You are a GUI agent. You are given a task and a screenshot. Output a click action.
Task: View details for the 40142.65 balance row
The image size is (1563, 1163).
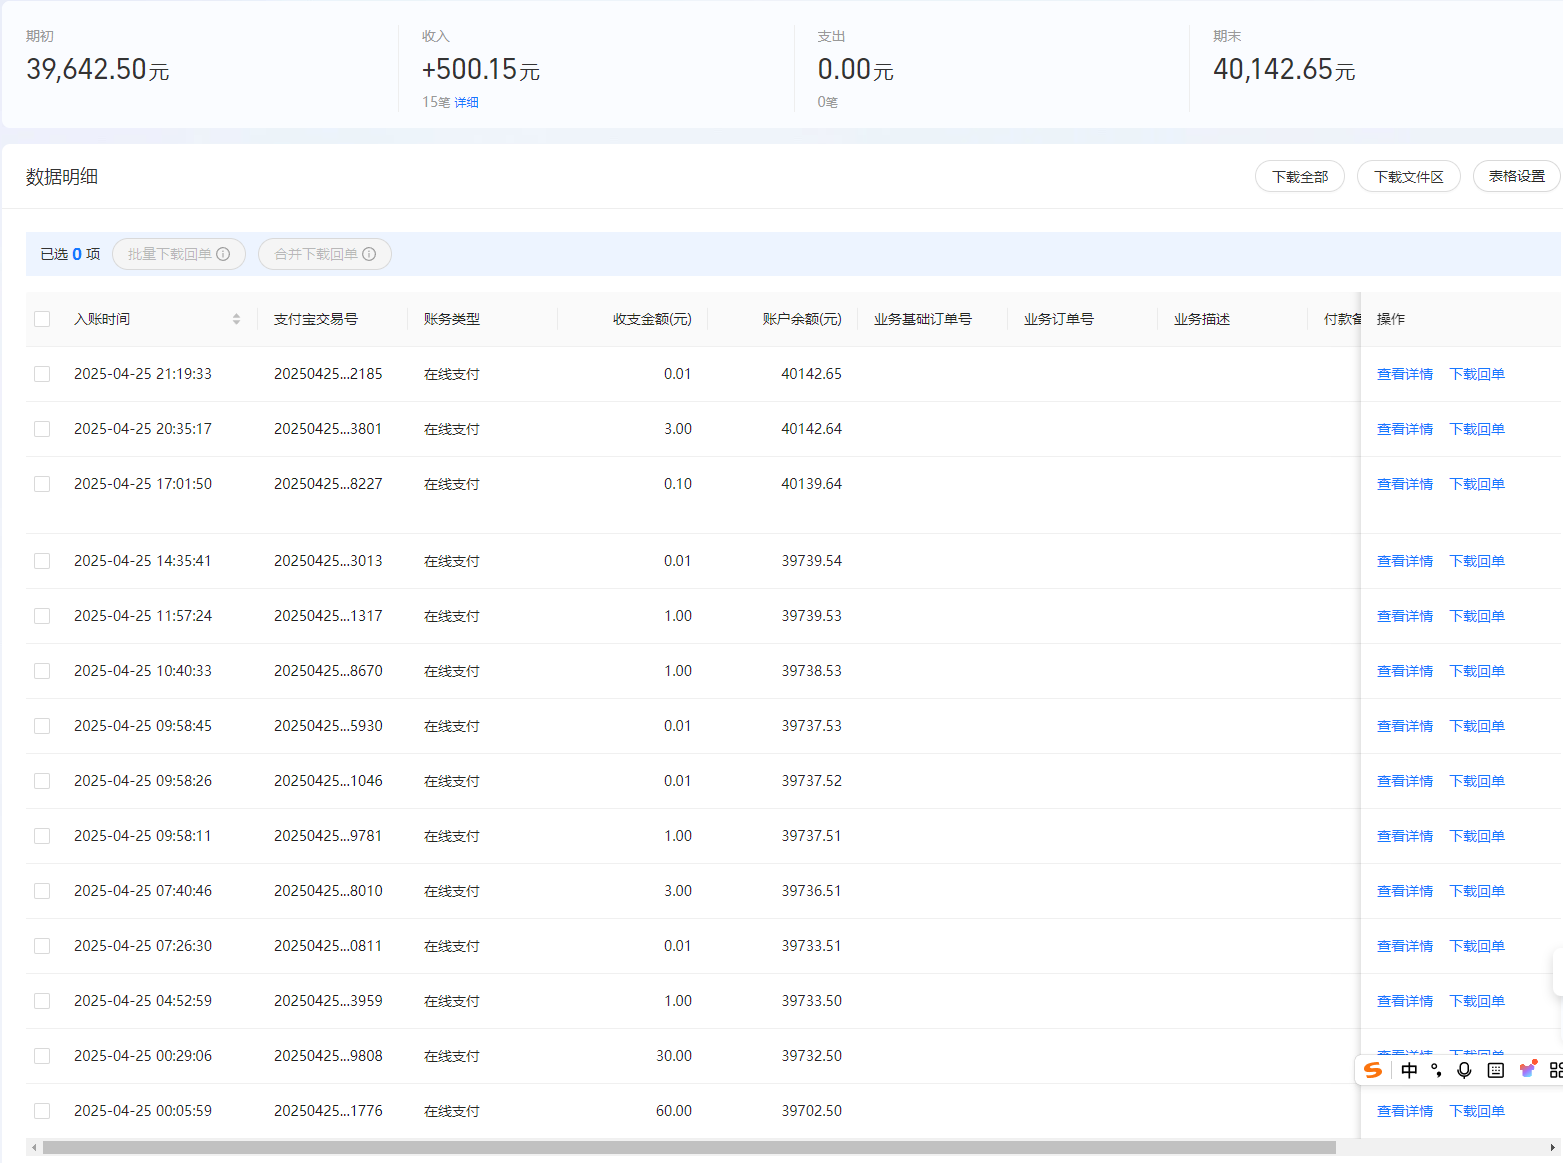coord(1405,374)
